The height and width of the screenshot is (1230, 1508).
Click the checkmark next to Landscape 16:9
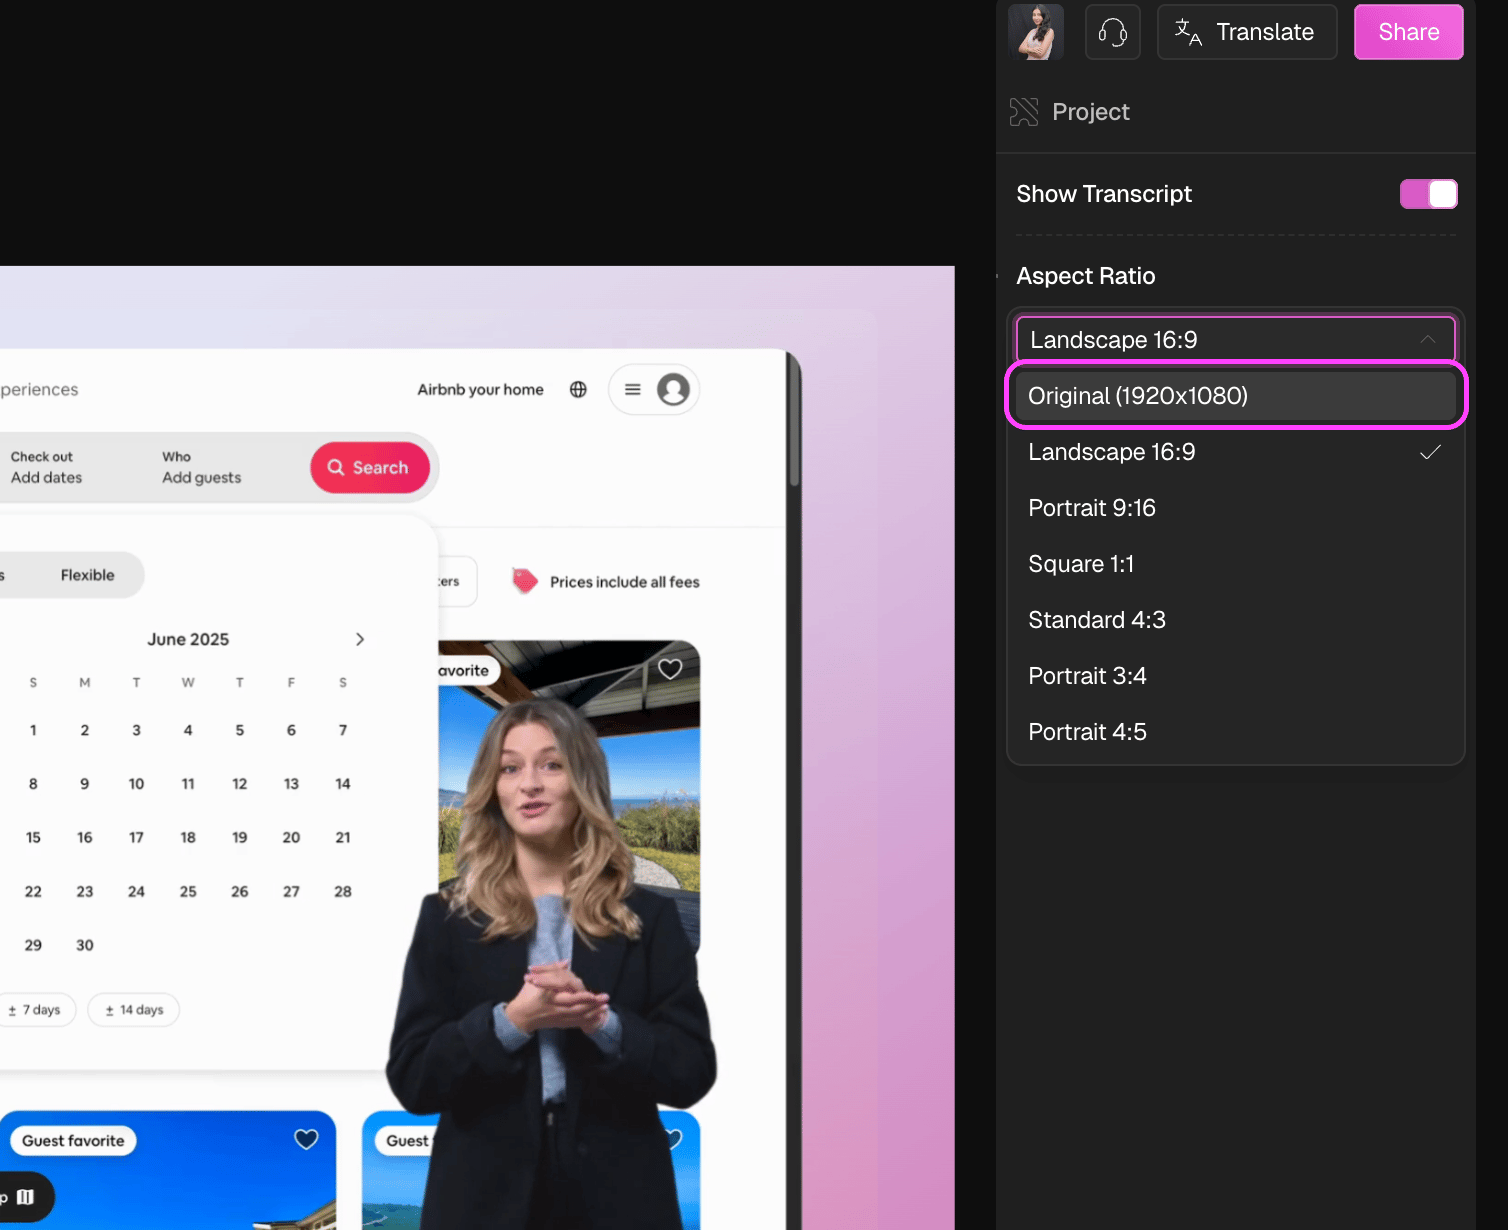click(1431, 452)
